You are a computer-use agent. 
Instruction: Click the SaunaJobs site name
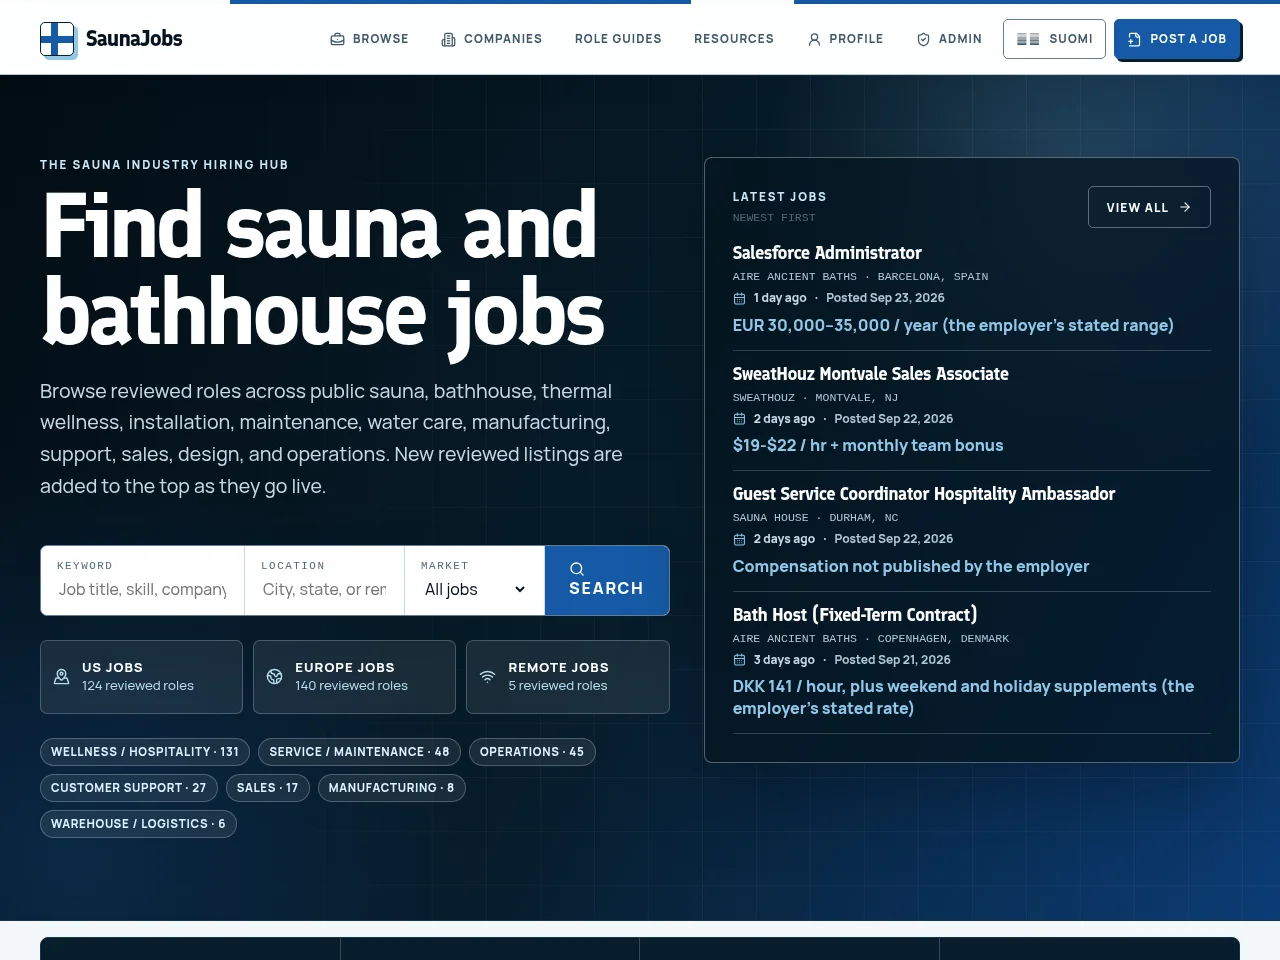point(134,39)
